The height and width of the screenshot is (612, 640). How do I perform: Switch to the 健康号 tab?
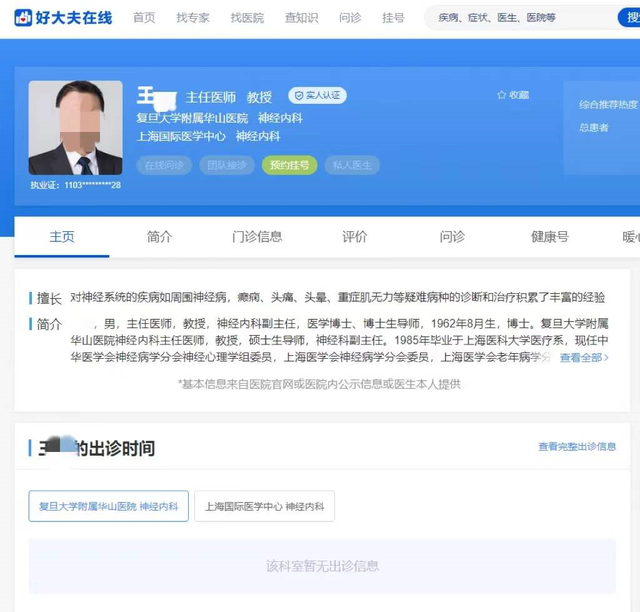(x=550, y=237)
